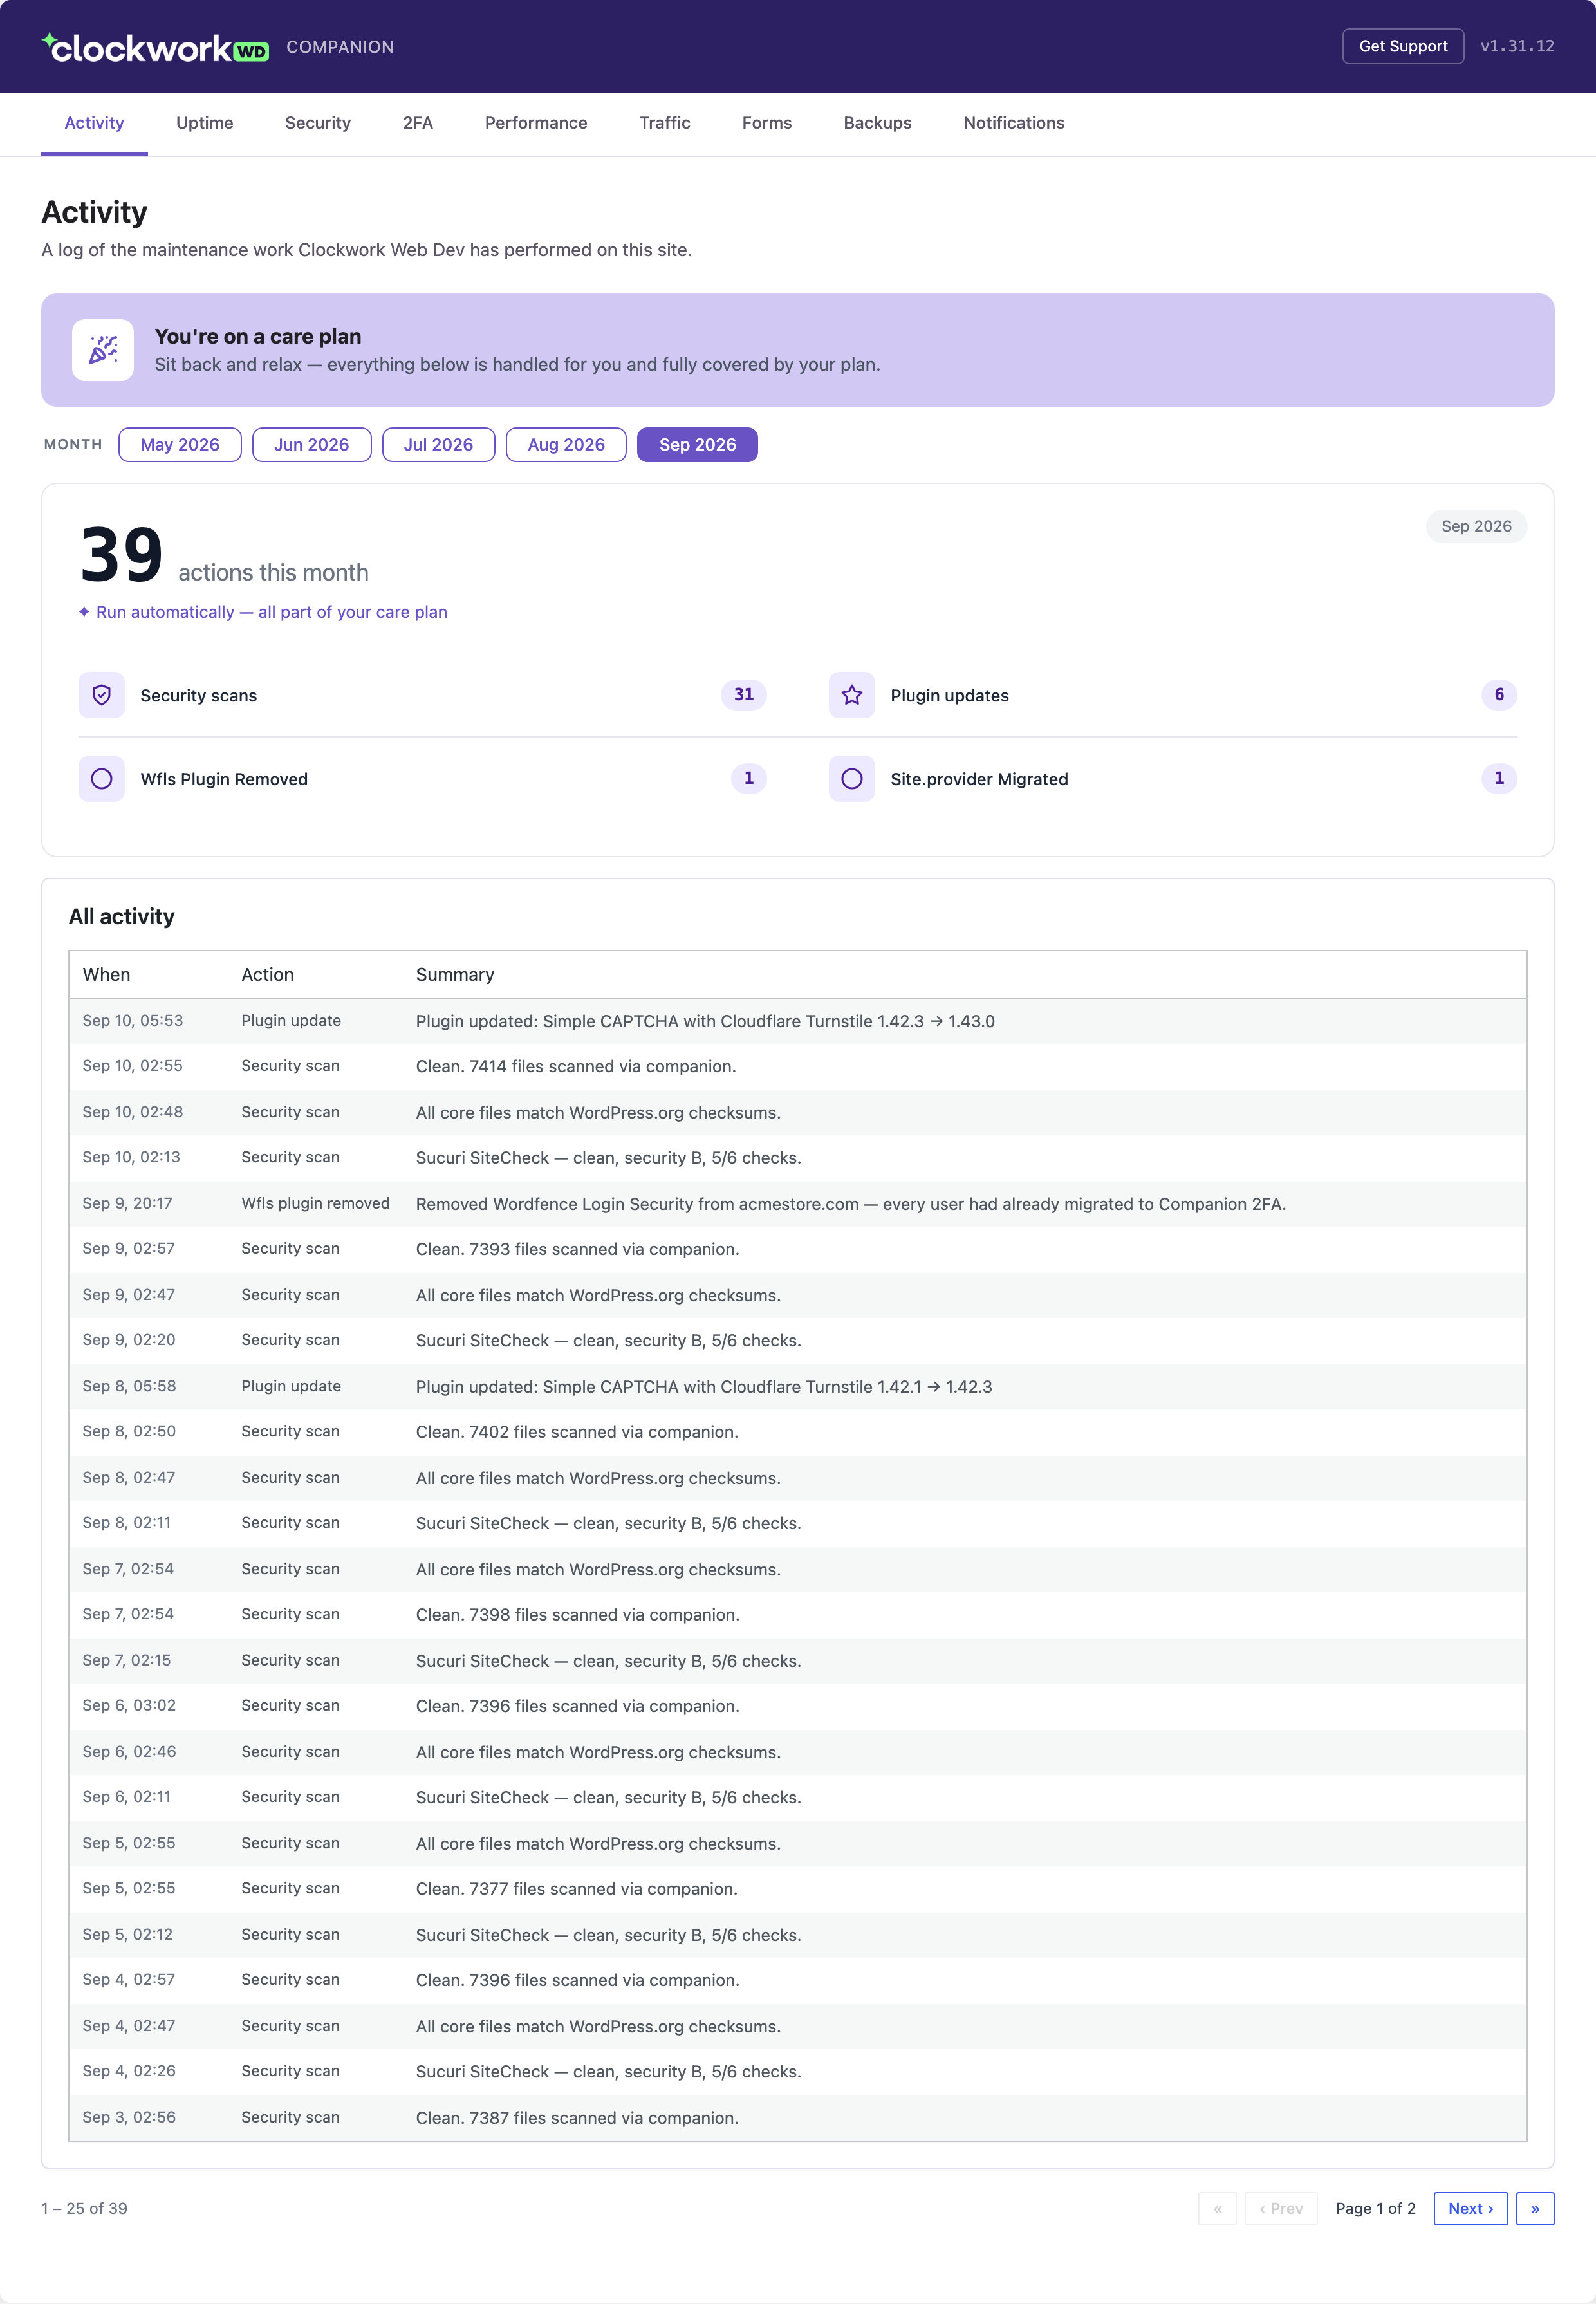
Task: Open the Backups tab
Action: pos(878,123)
